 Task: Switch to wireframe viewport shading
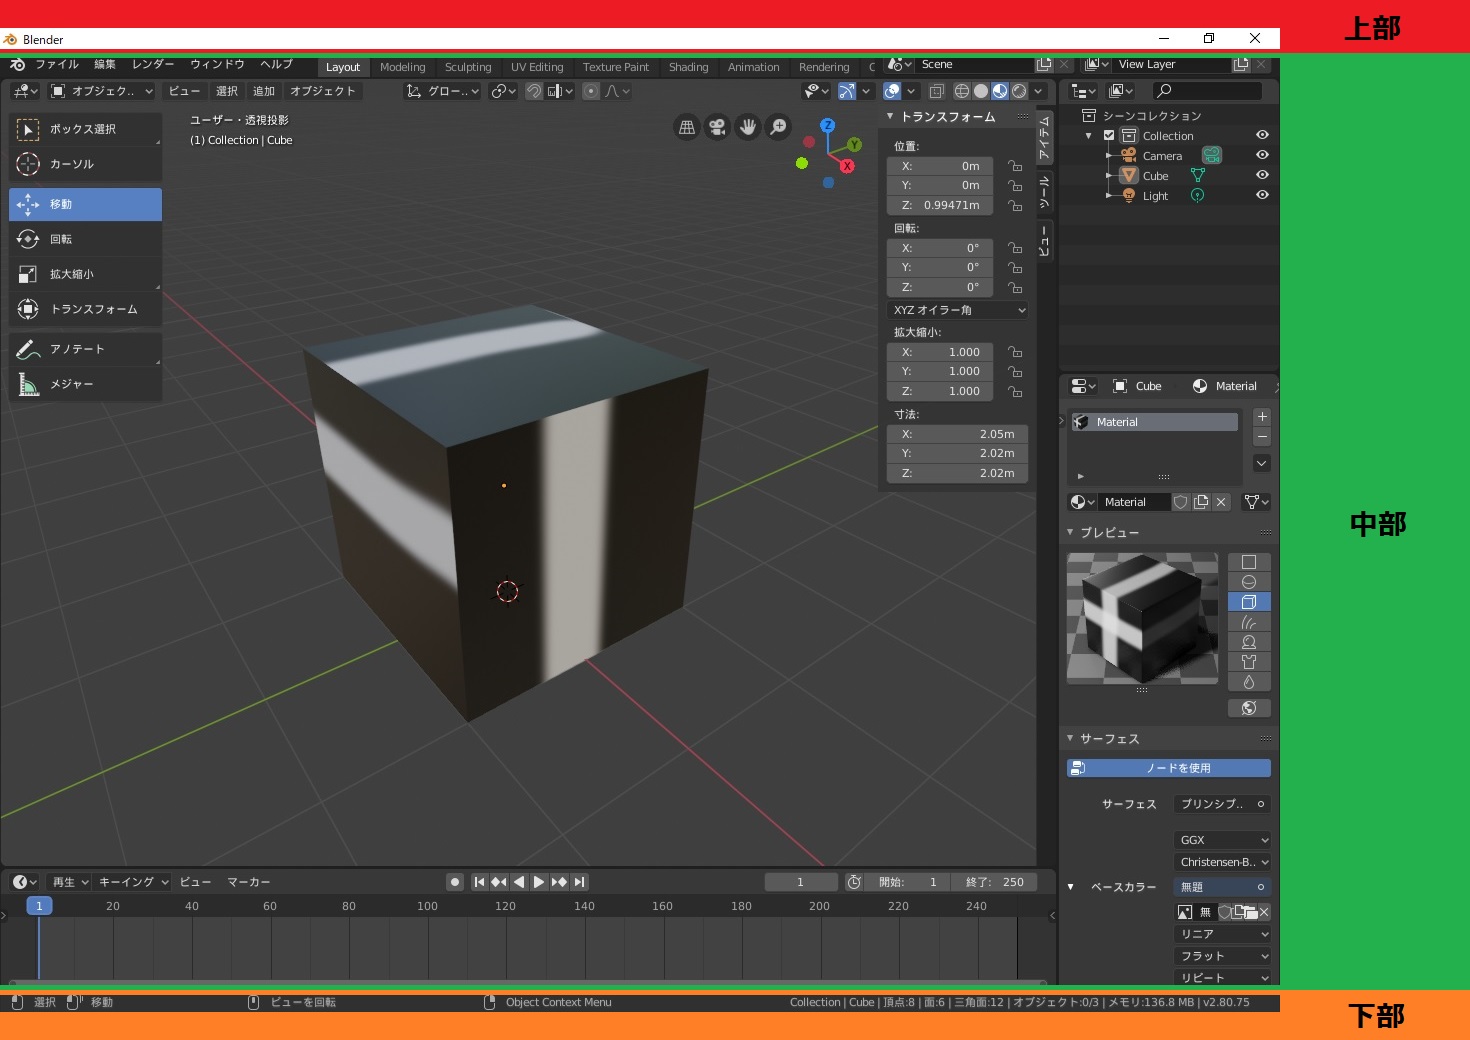962,91
